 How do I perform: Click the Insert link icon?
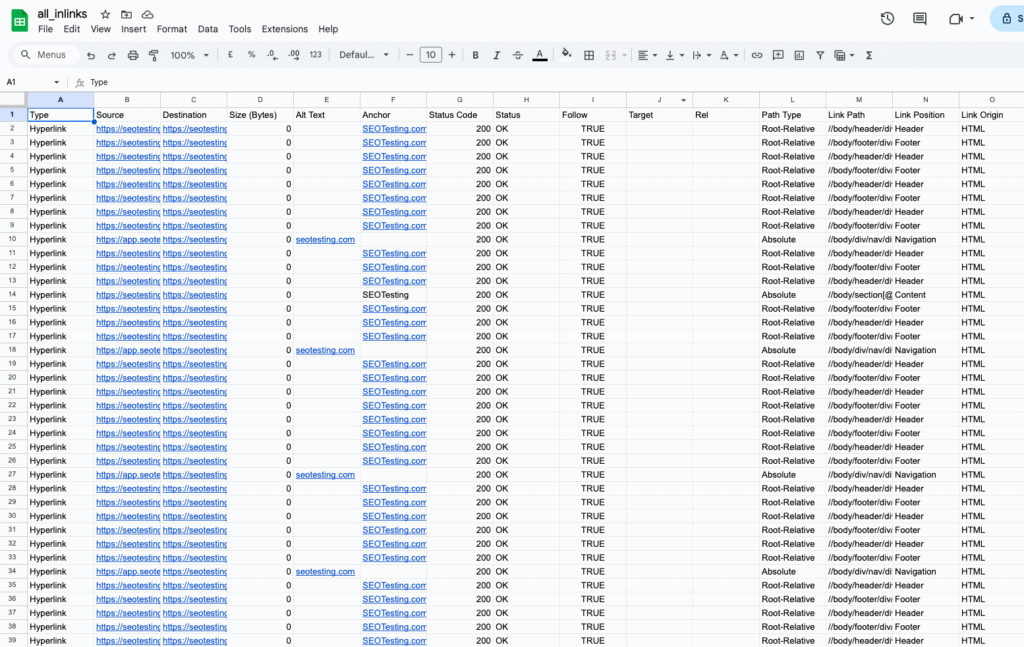coord(757,55)
